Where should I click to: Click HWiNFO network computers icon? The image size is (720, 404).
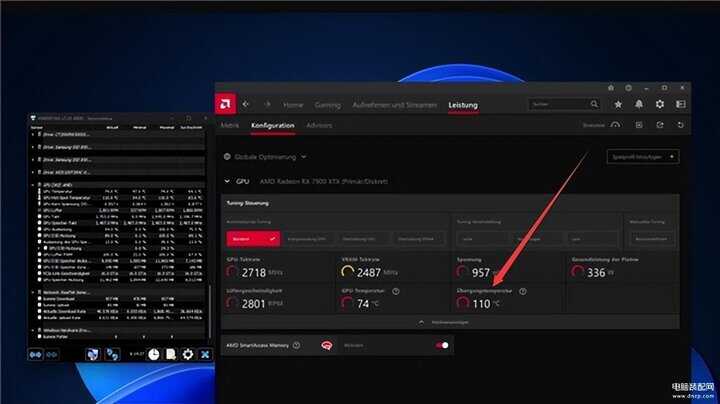tap(112, 354)
